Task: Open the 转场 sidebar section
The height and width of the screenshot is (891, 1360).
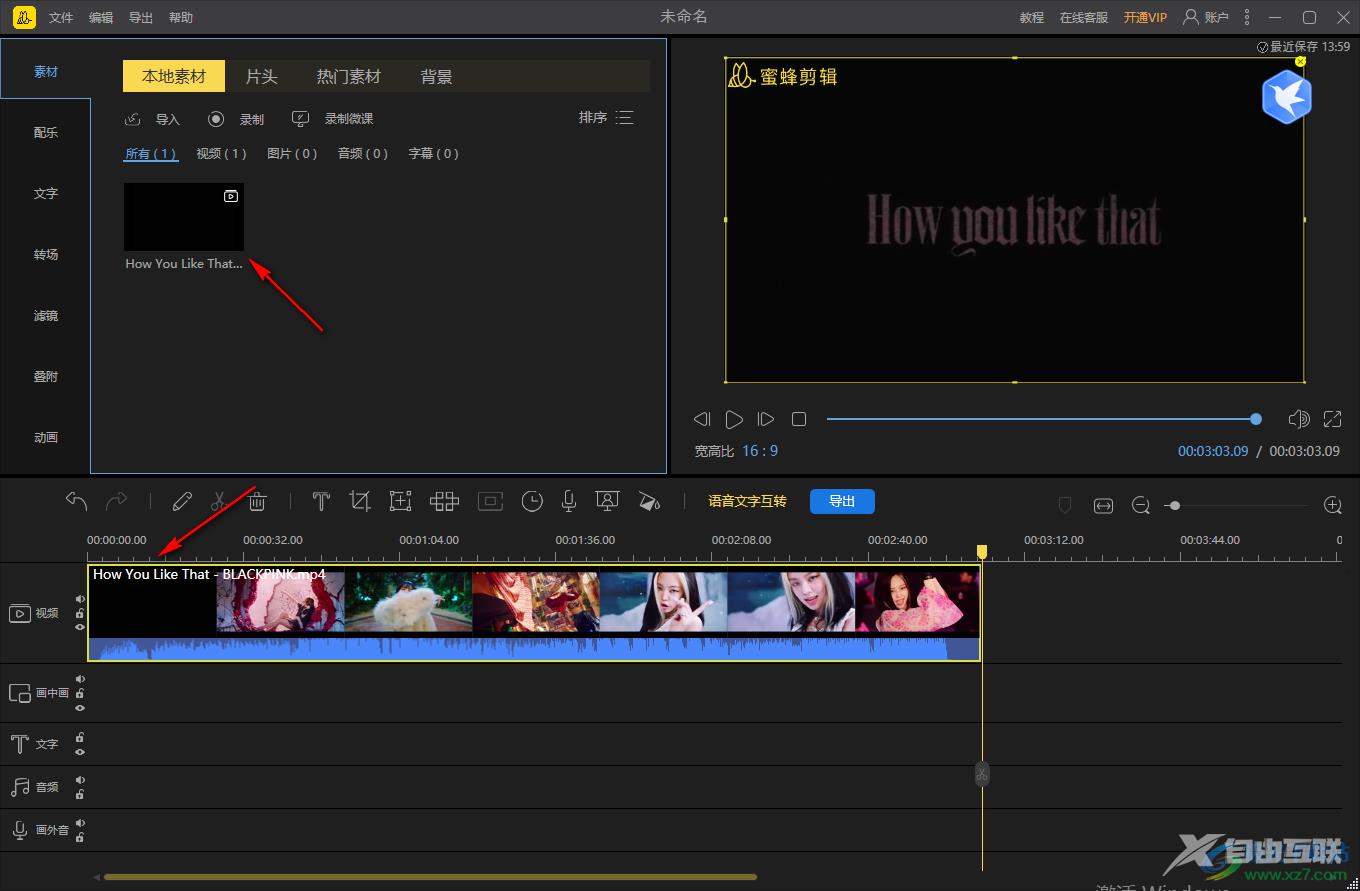Action: [46, 255]
